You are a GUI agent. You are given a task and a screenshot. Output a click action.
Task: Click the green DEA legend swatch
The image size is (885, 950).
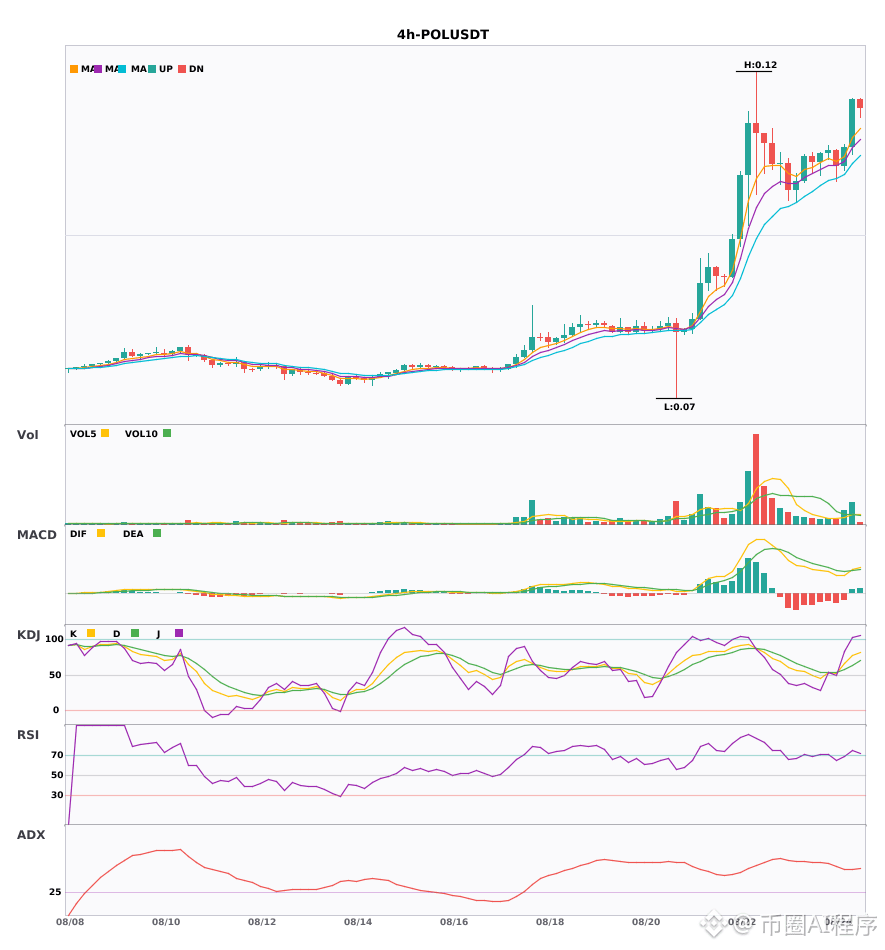pos(157,533)
